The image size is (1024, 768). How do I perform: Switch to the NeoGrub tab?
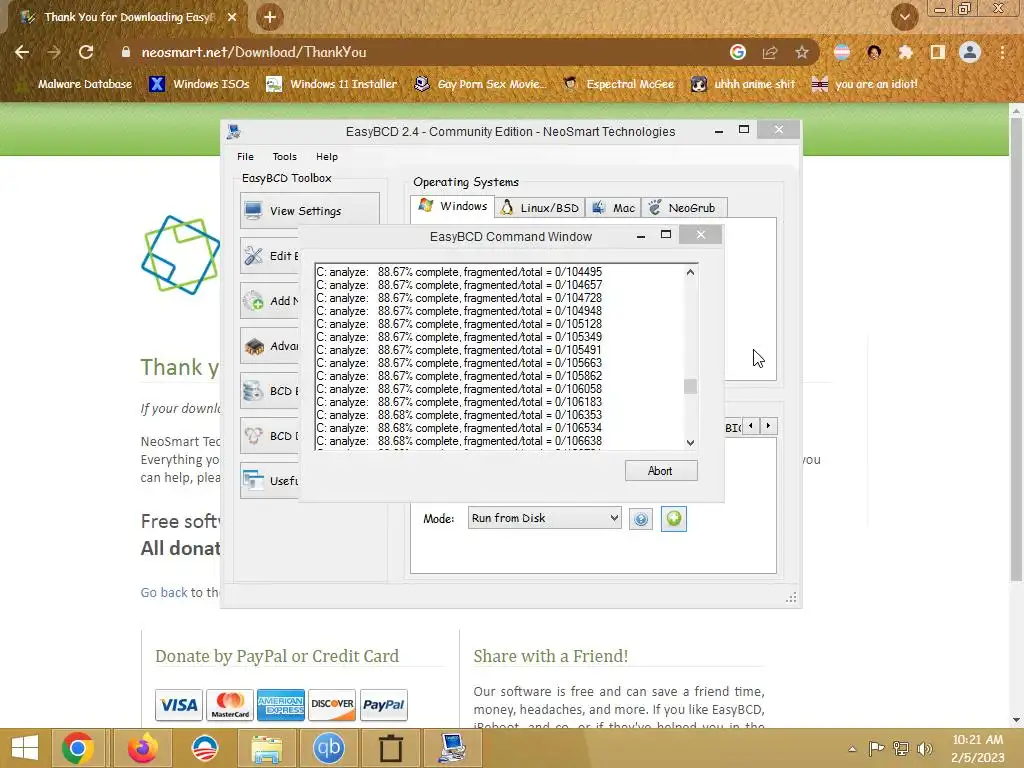pos(684,208)
